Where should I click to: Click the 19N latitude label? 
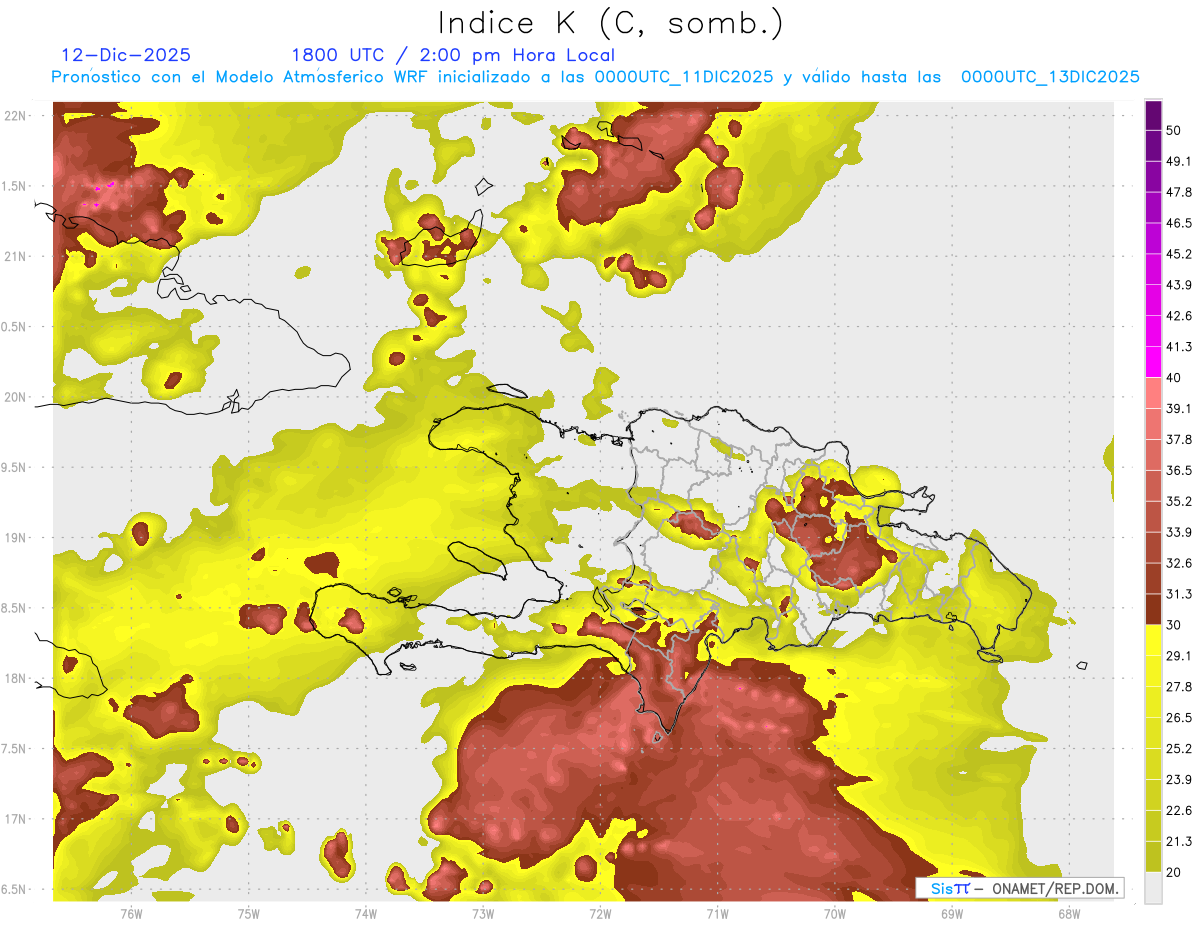tap(17, 538)
